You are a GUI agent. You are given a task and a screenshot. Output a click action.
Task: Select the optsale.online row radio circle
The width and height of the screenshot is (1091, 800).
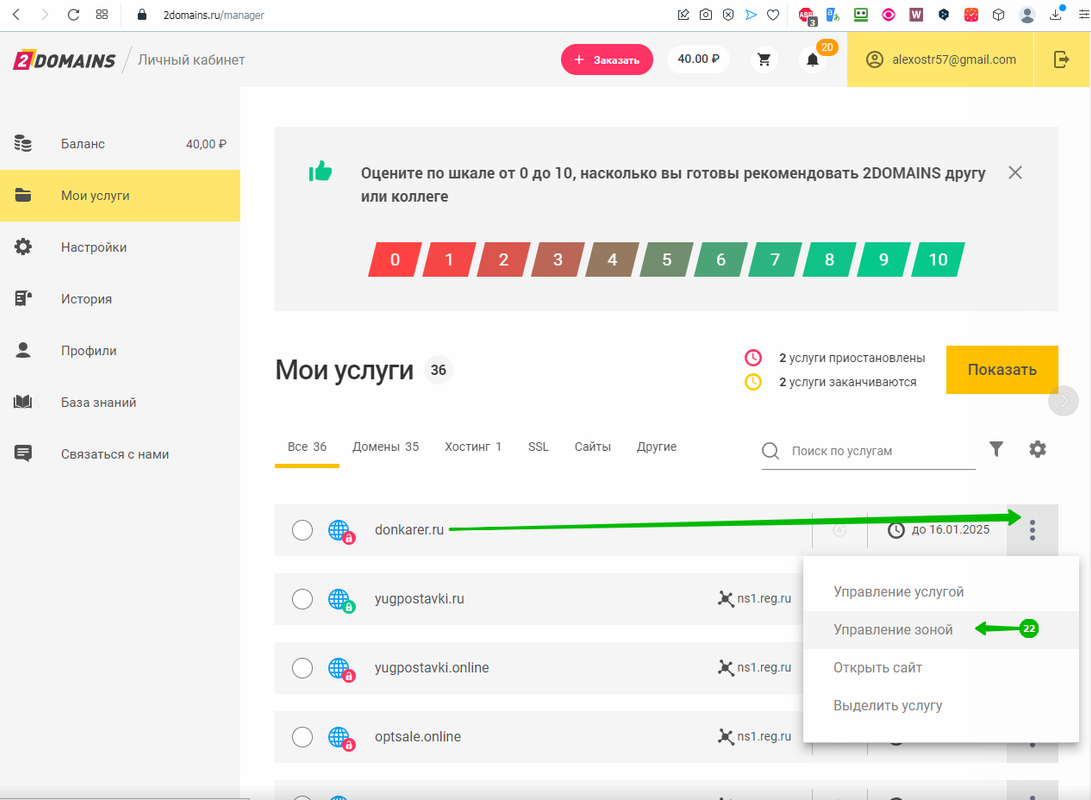point(302,737)
